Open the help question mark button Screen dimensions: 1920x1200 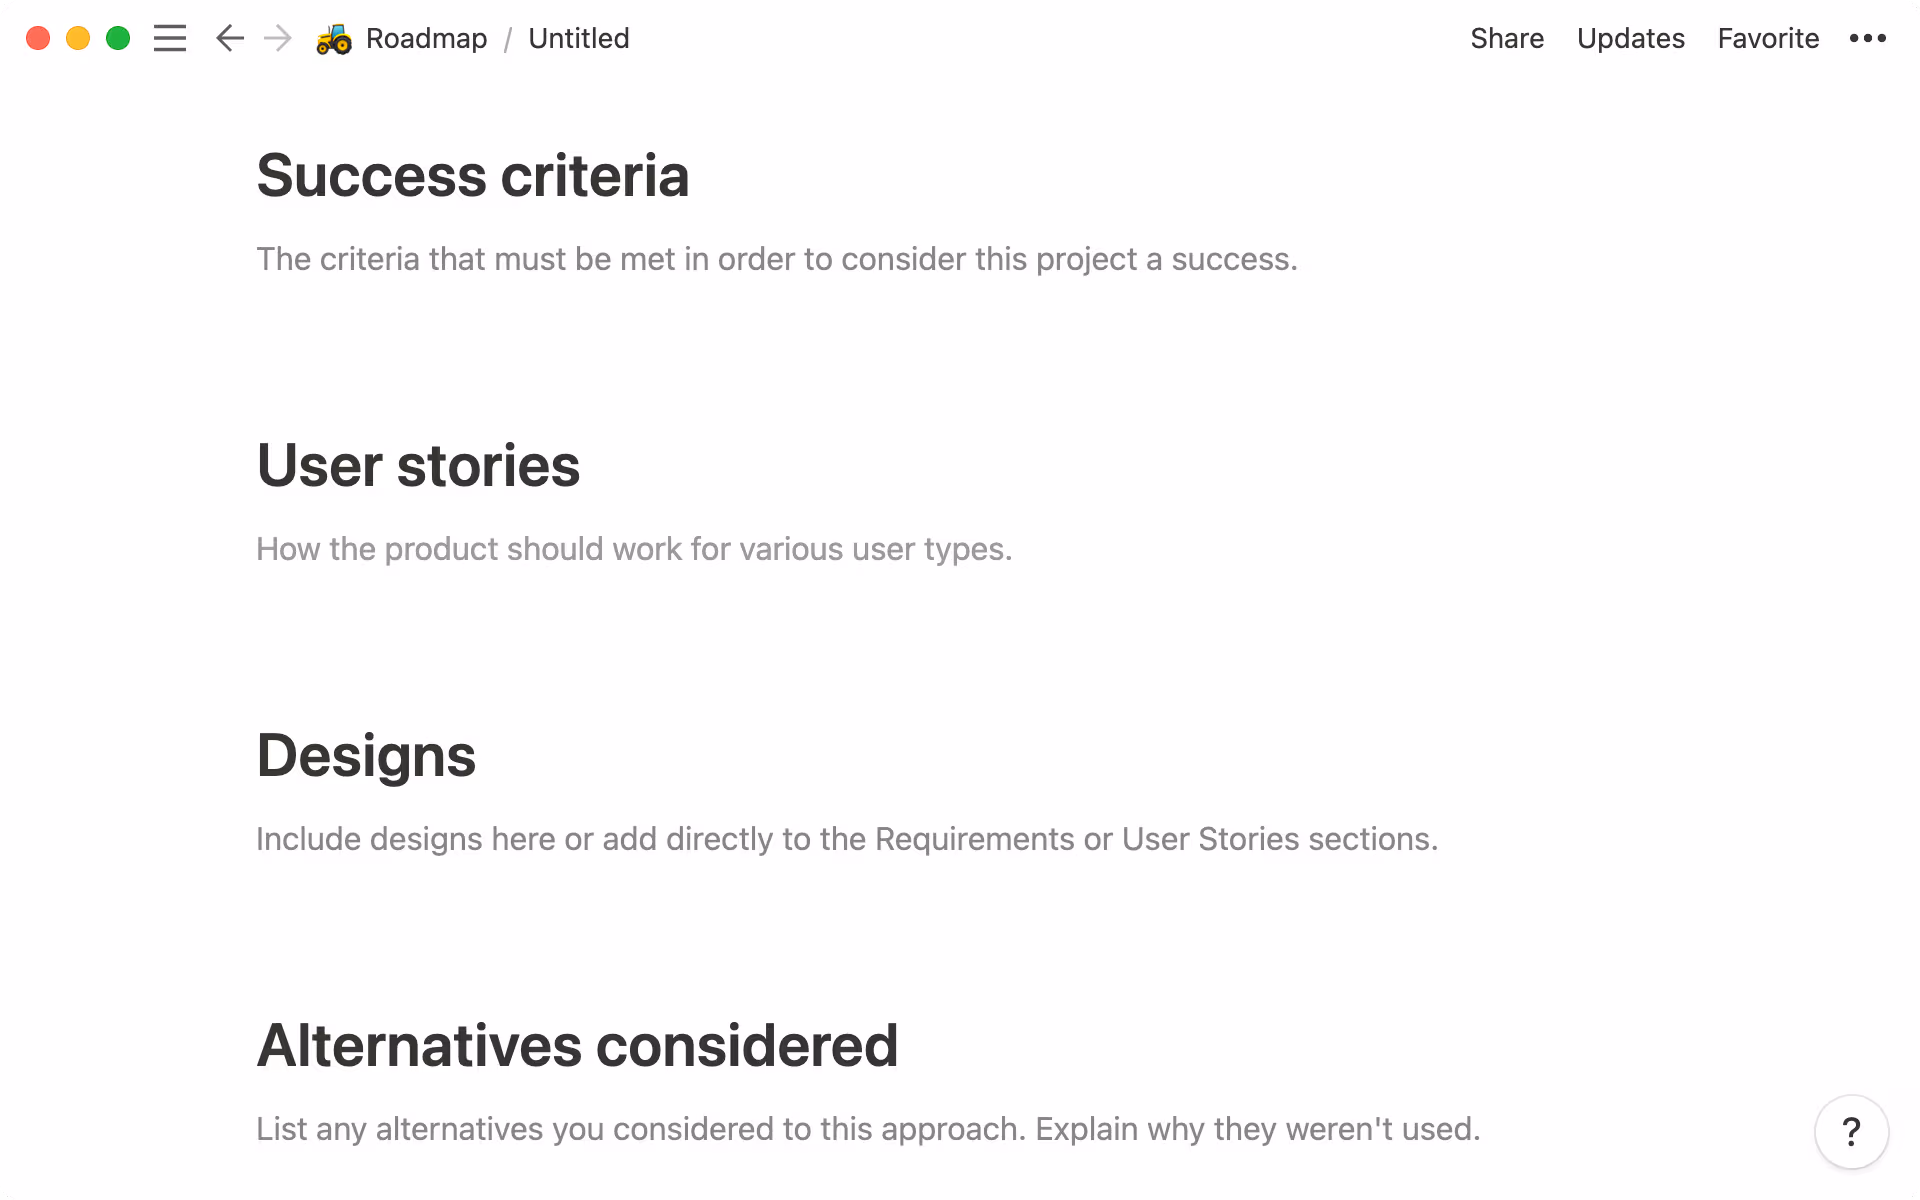coord(1853,1132)
